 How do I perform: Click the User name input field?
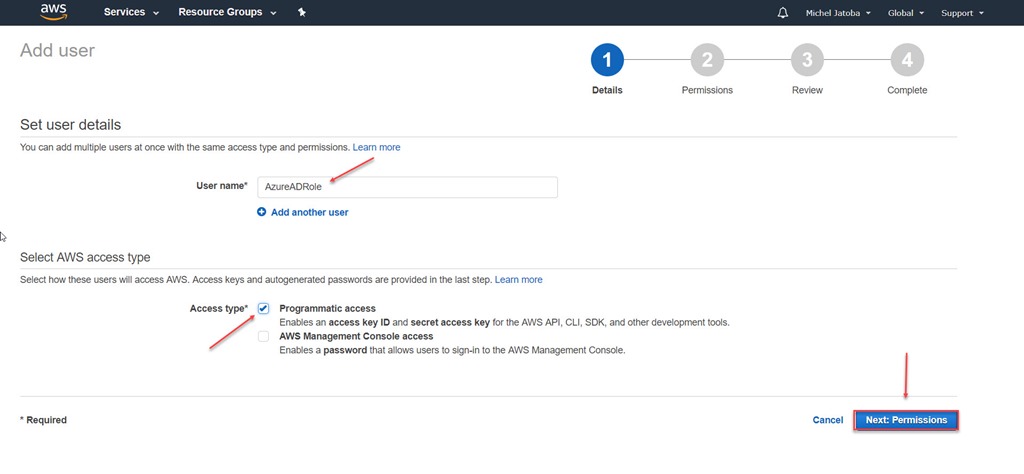point(408,187)
